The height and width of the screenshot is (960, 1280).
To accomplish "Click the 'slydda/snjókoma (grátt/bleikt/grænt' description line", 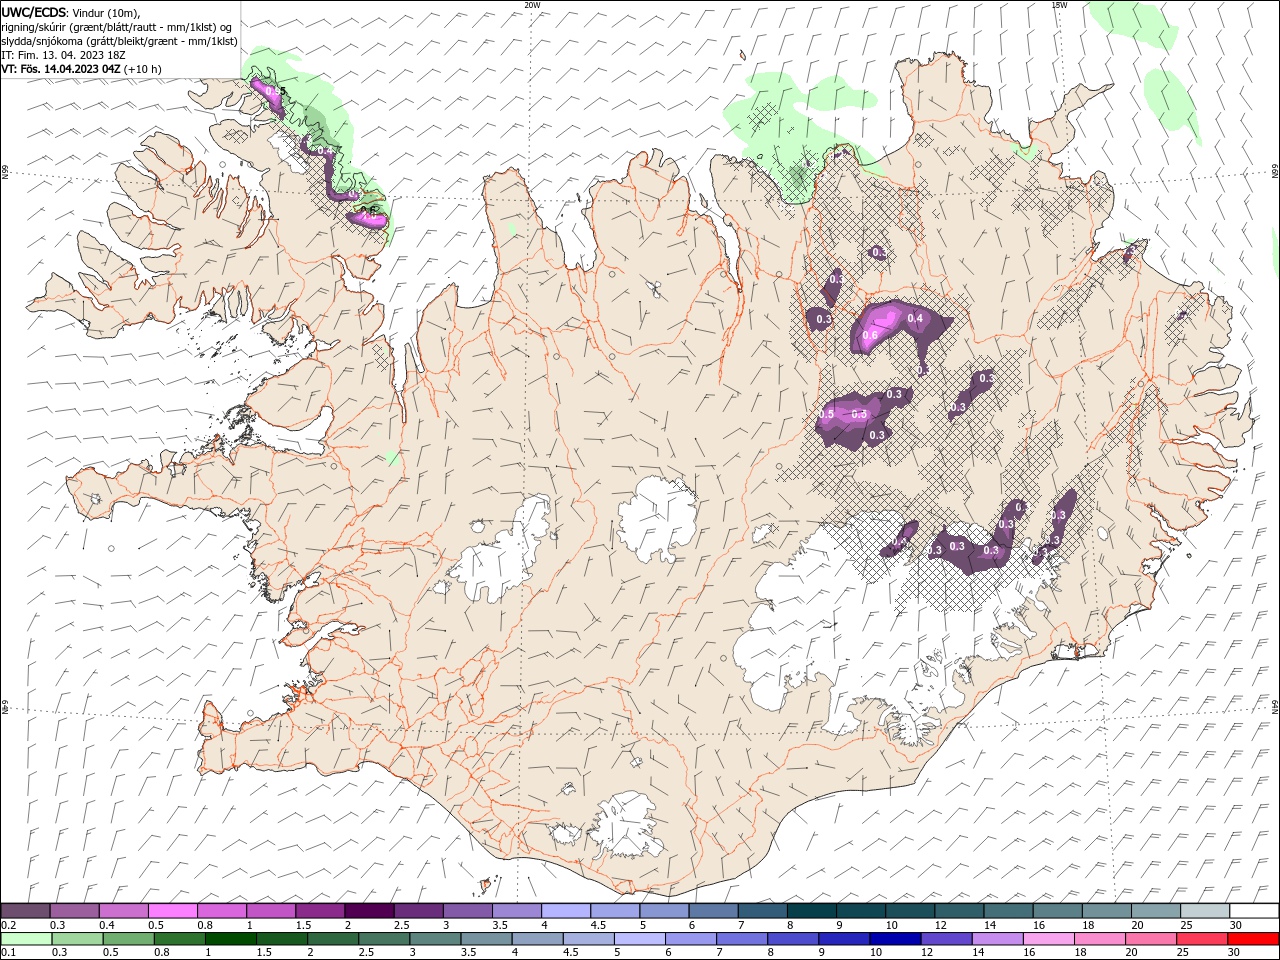I will click(119, 41).
